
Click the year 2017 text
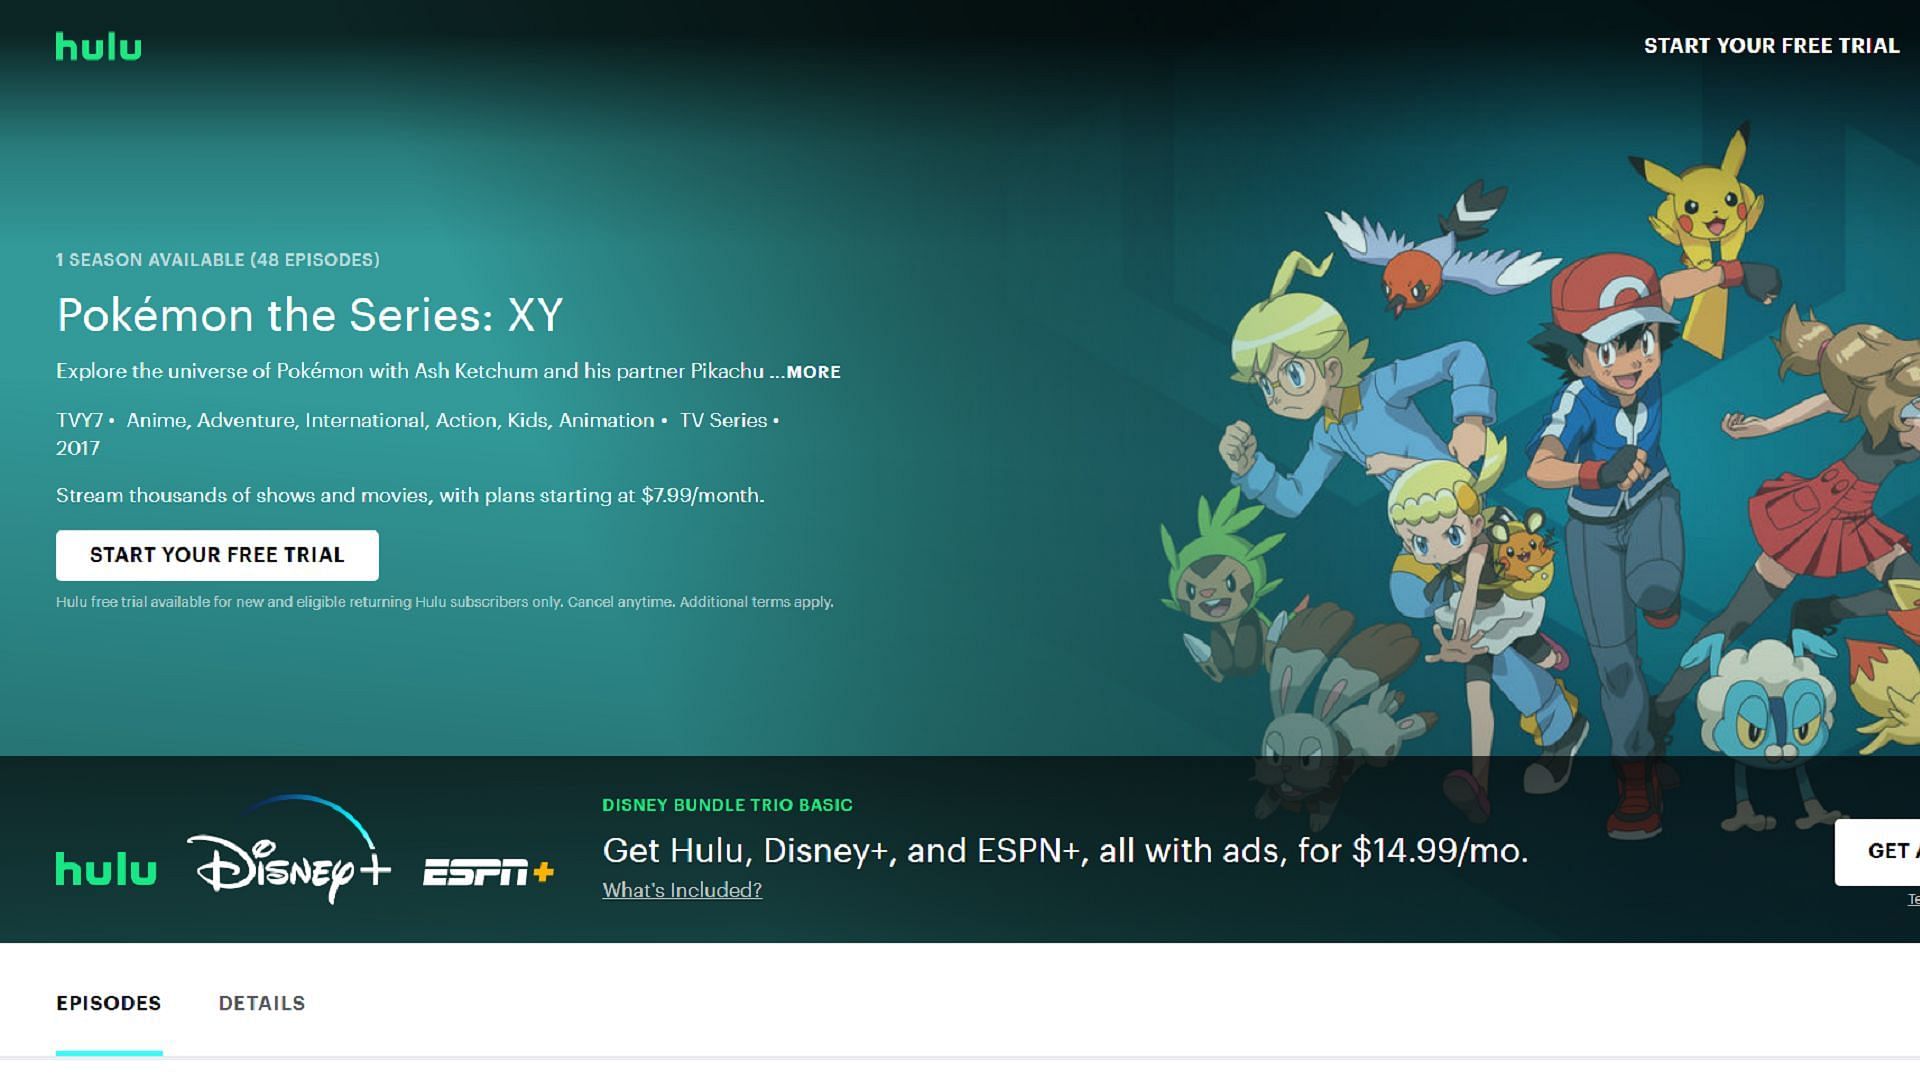78,449
